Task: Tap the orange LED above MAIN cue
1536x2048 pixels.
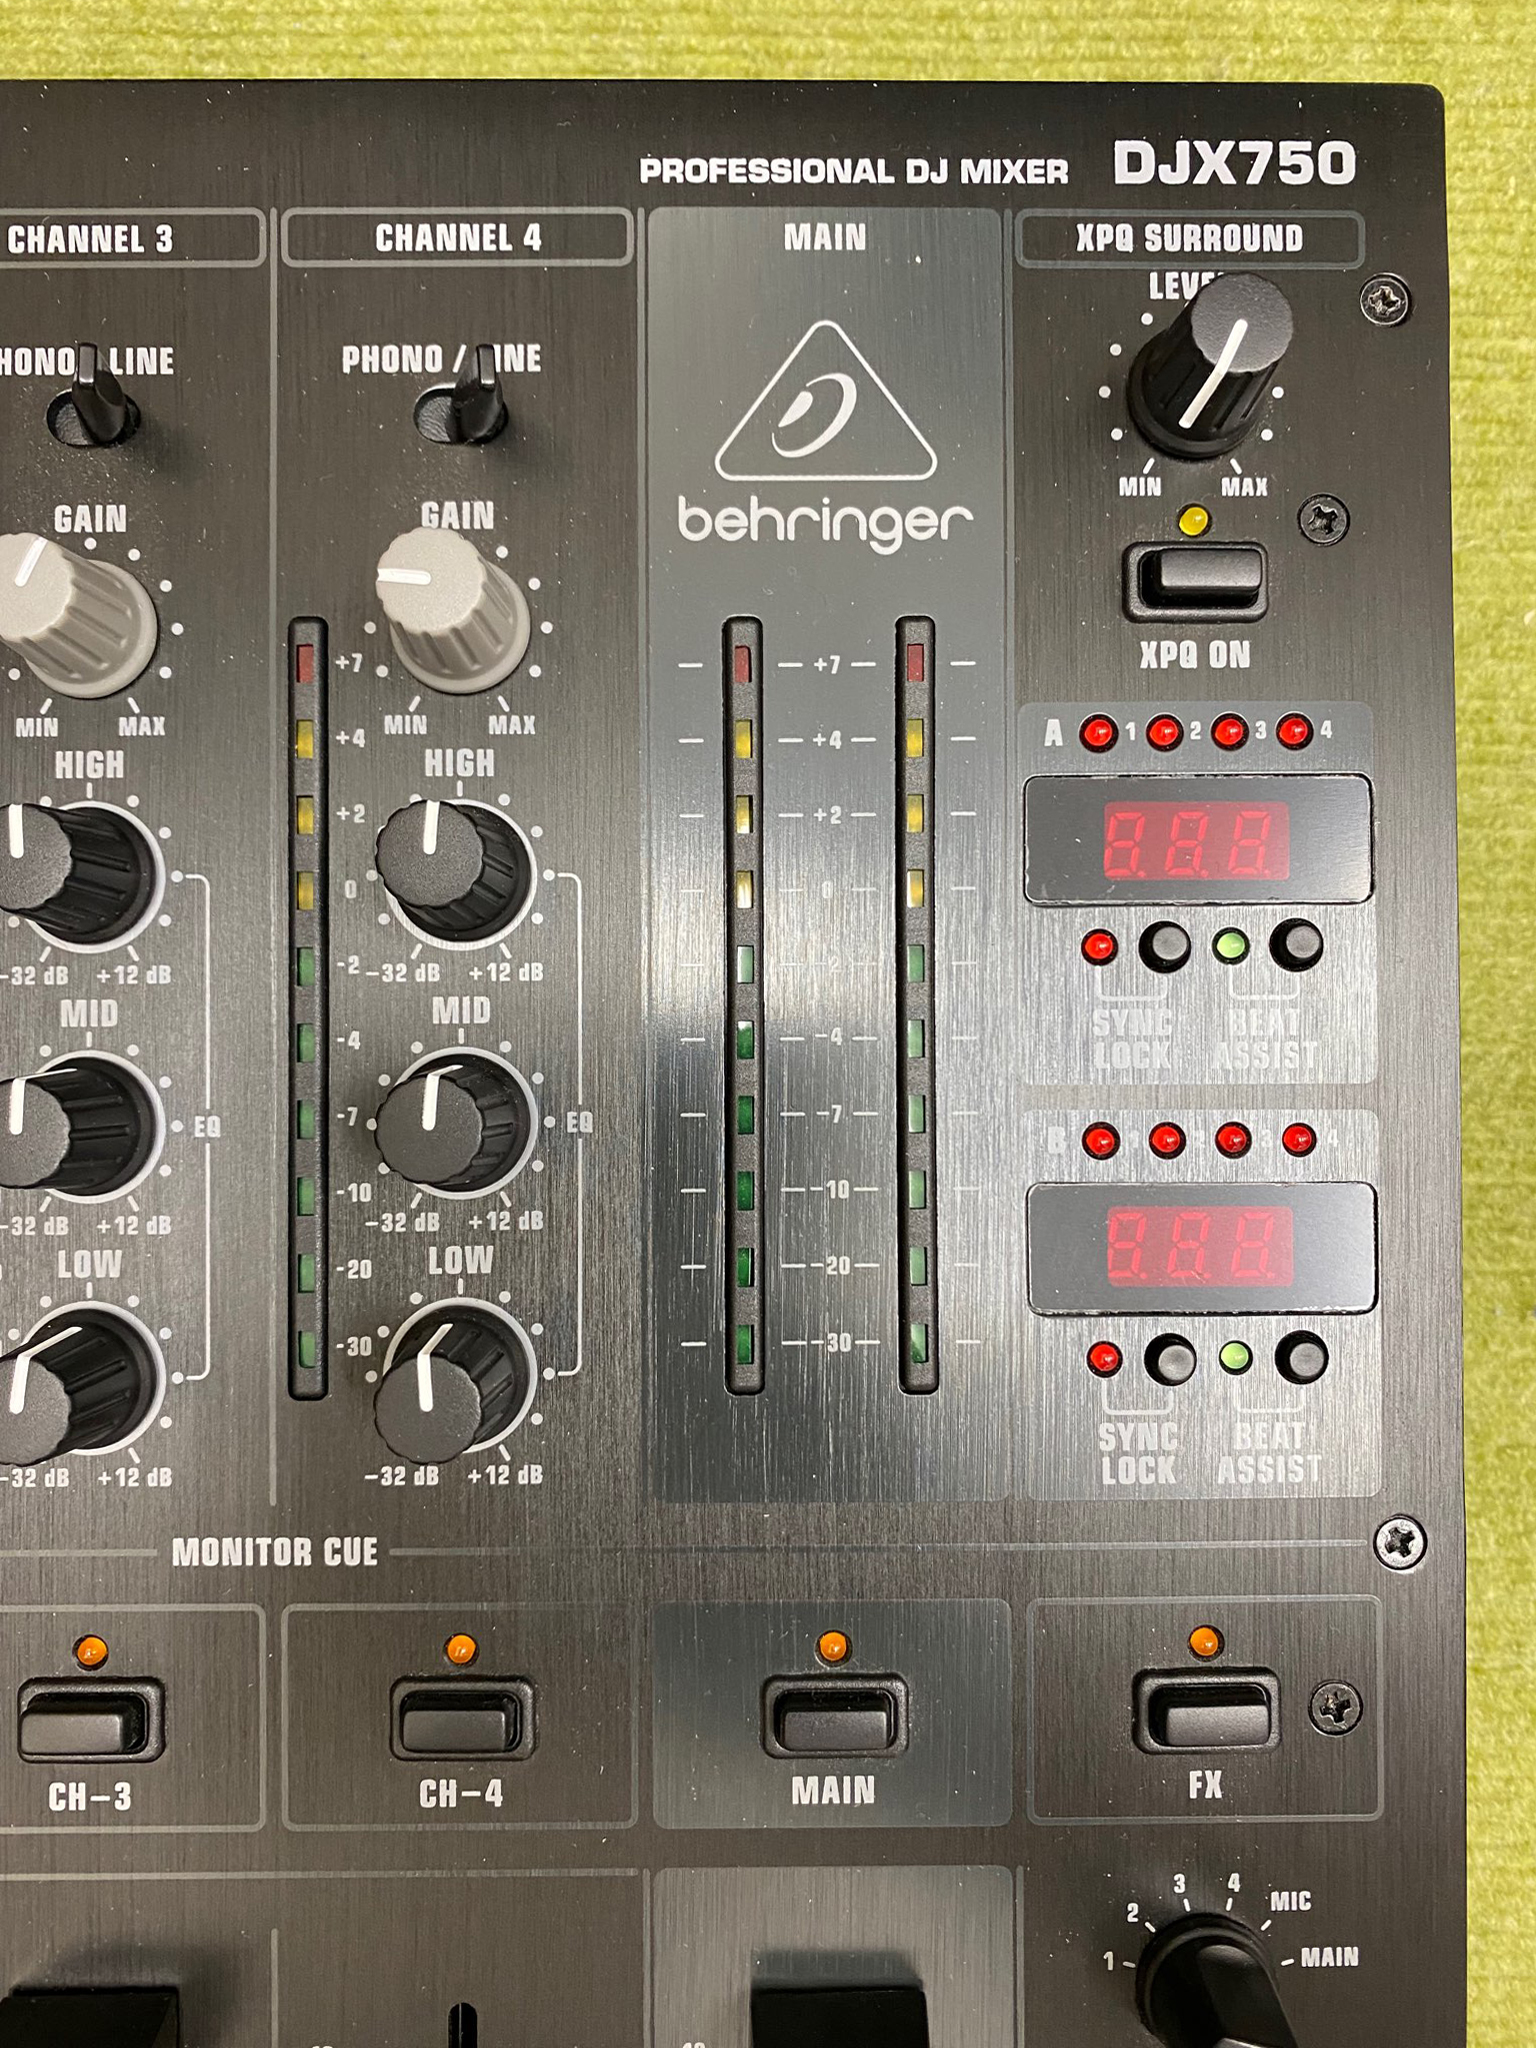Action: pyautogui.click(x=833, y=1645)
